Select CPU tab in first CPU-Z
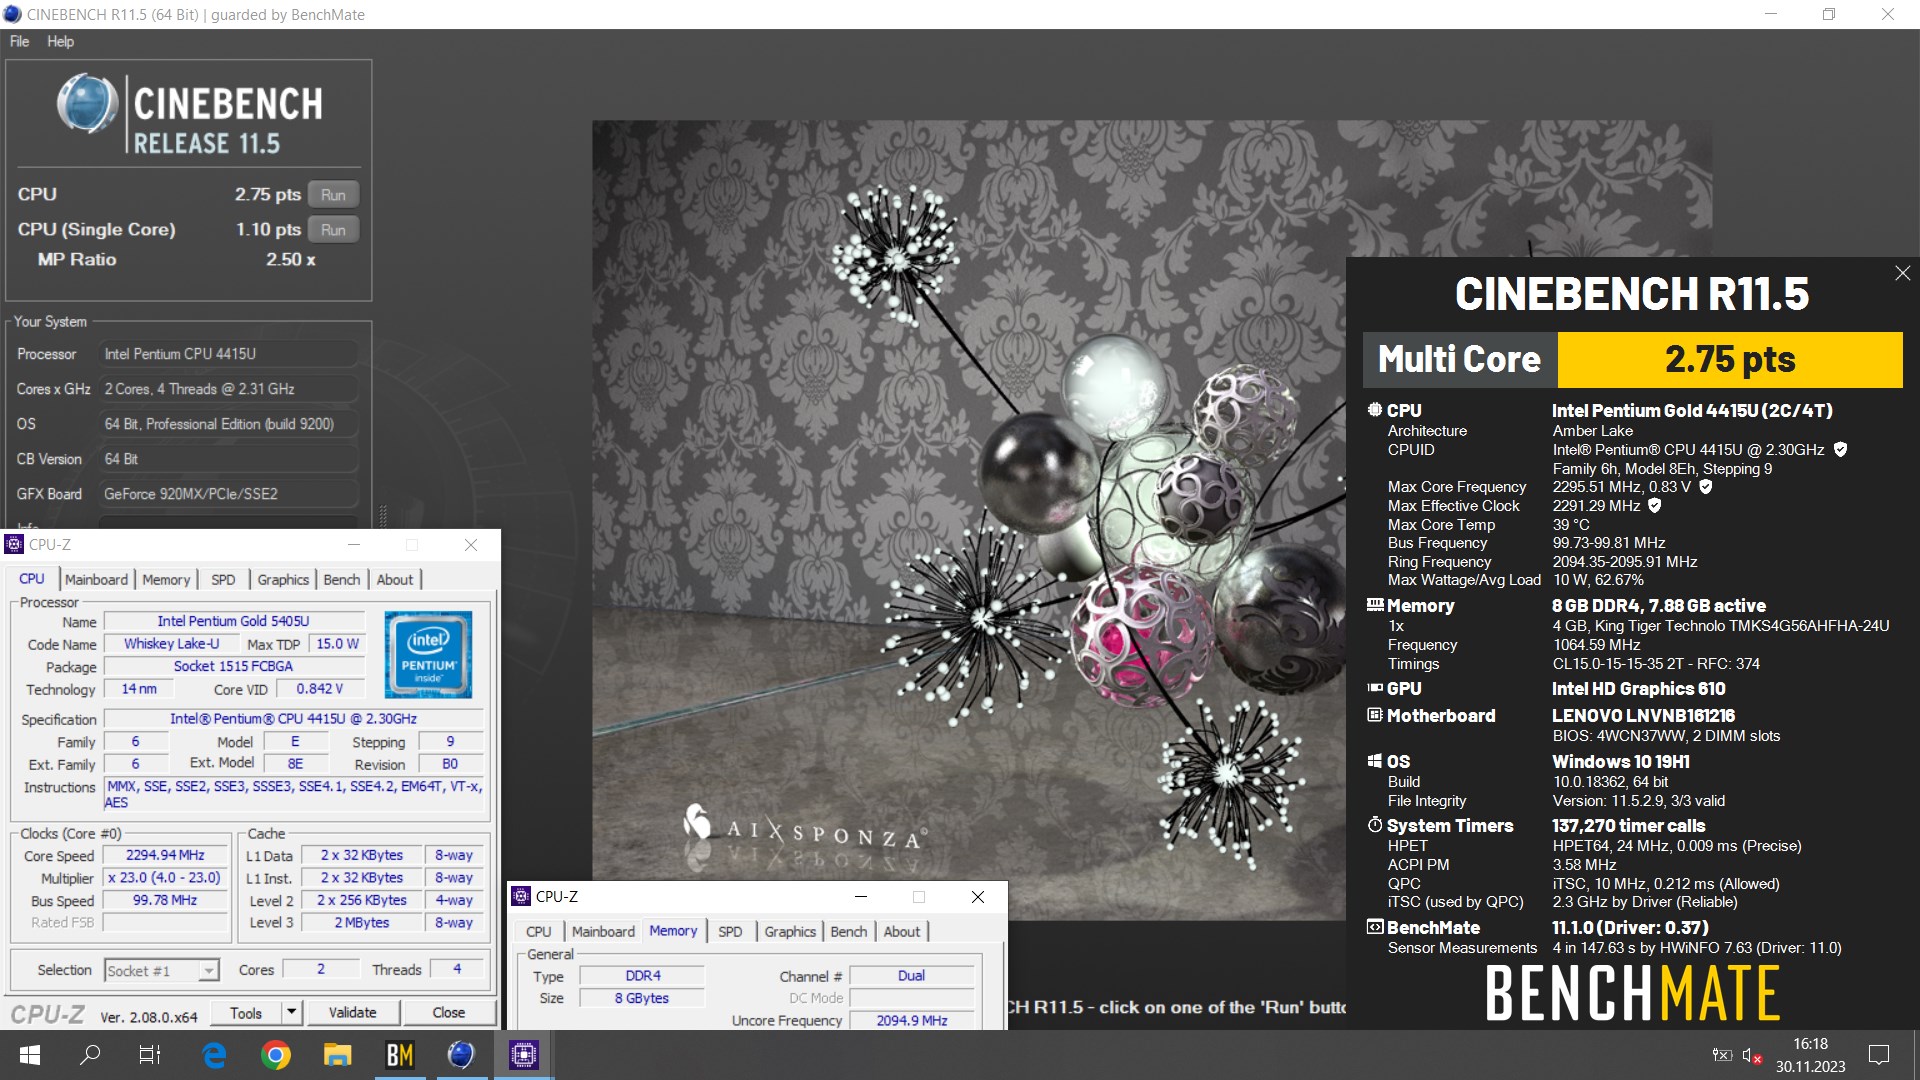 tap(32, 579)
